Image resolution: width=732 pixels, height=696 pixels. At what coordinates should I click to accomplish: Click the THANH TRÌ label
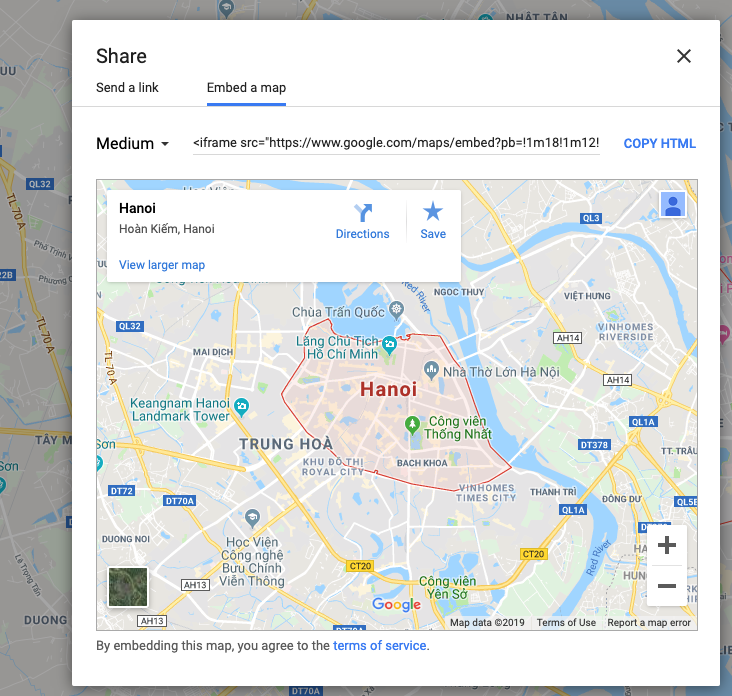point(553,492)
